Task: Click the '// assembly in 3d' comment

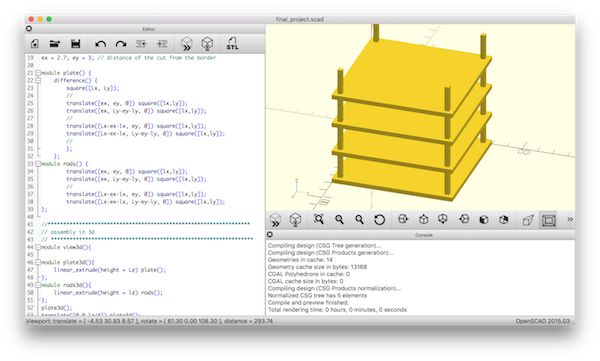Action: coord(68,232)
